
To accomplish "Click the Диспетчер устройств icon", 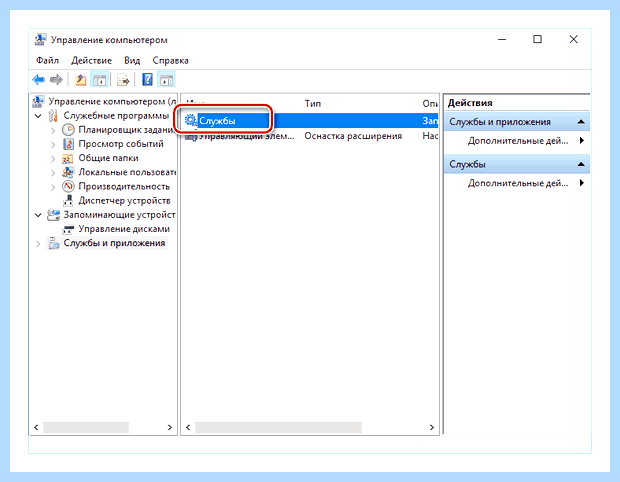I will click(68, 200).
